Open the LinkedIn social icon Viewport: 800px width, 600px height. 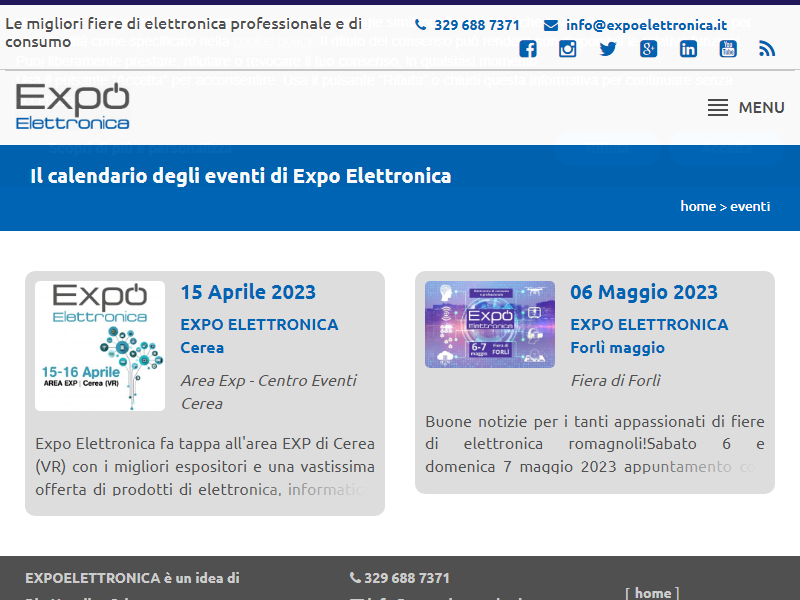[x=688, y=49]
